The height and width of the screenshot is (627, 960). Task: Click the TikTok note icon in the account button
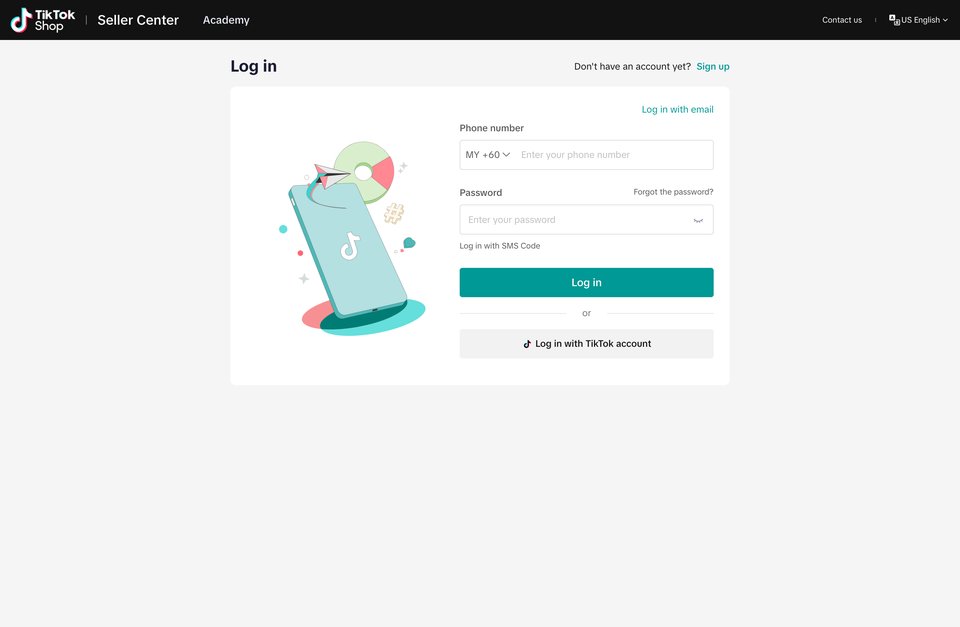(527, 344)
